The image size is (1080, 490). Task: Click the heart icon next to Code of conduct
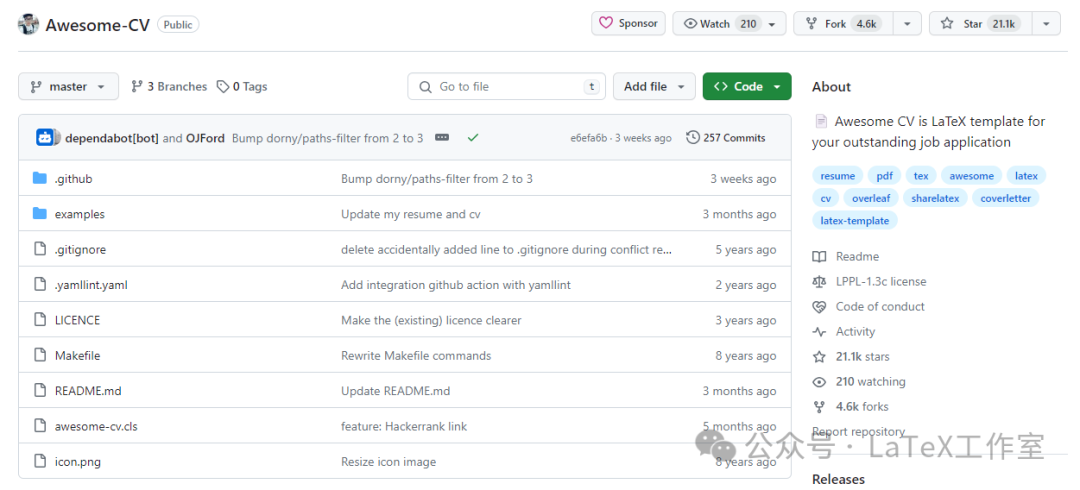(x=819, y=307)
